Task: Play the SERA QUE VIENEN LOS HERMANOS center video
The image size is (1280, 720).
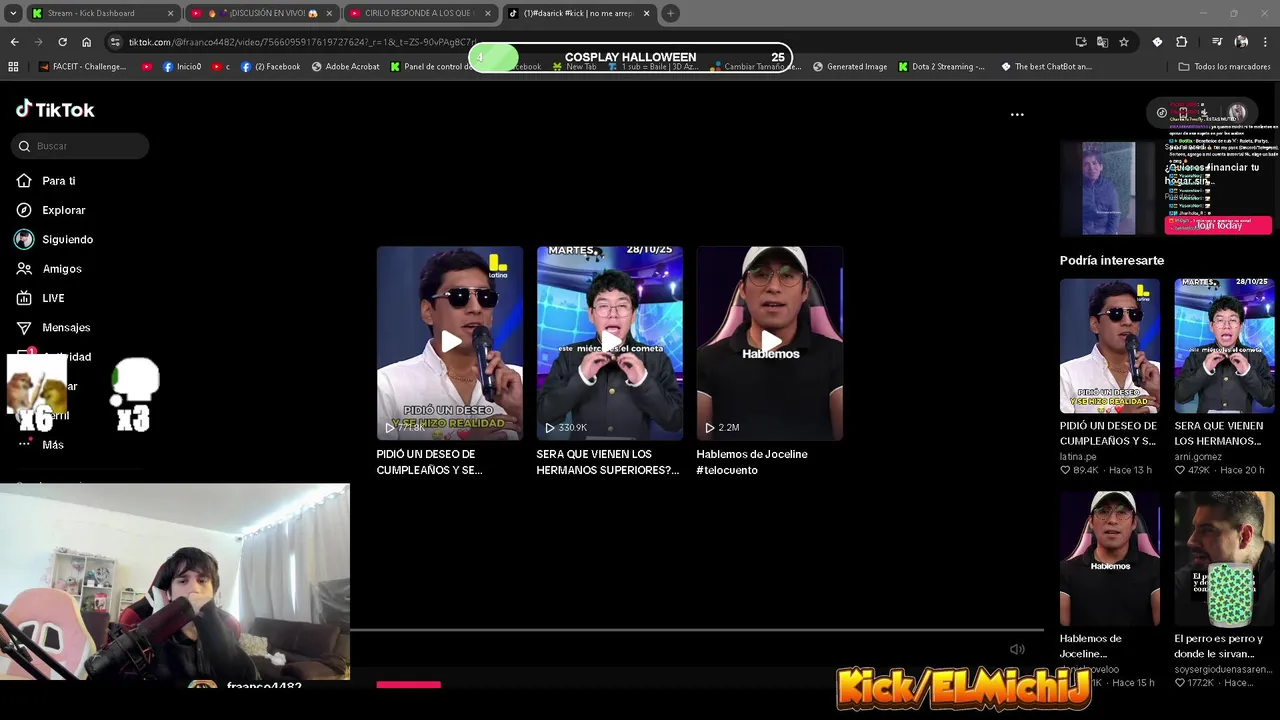Action: click(x=610, y=343)
